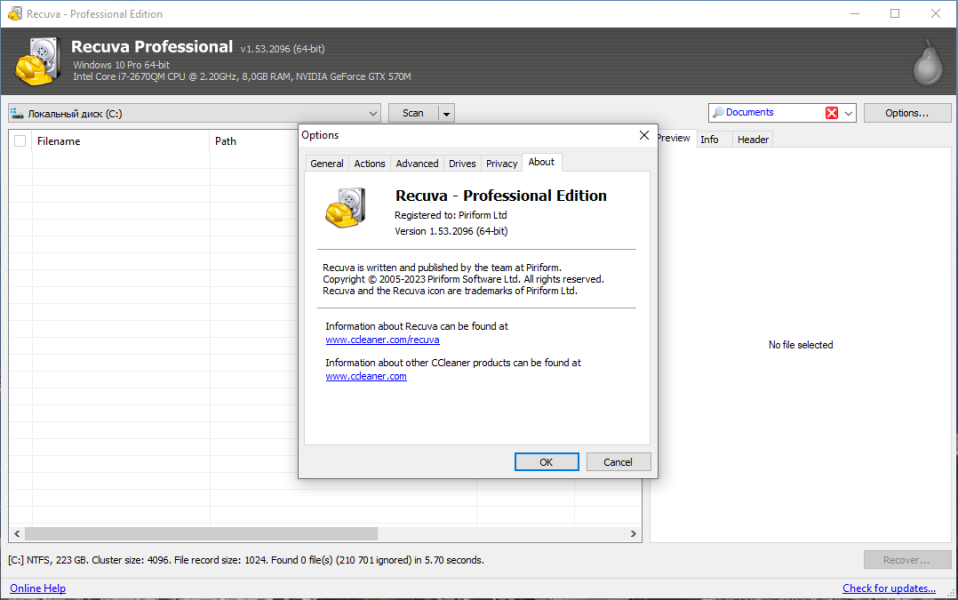Image resolution: width=958 pixels, height=600 pixels.
Task: Click Check for updates... link
Action: (x=889, y=588)
